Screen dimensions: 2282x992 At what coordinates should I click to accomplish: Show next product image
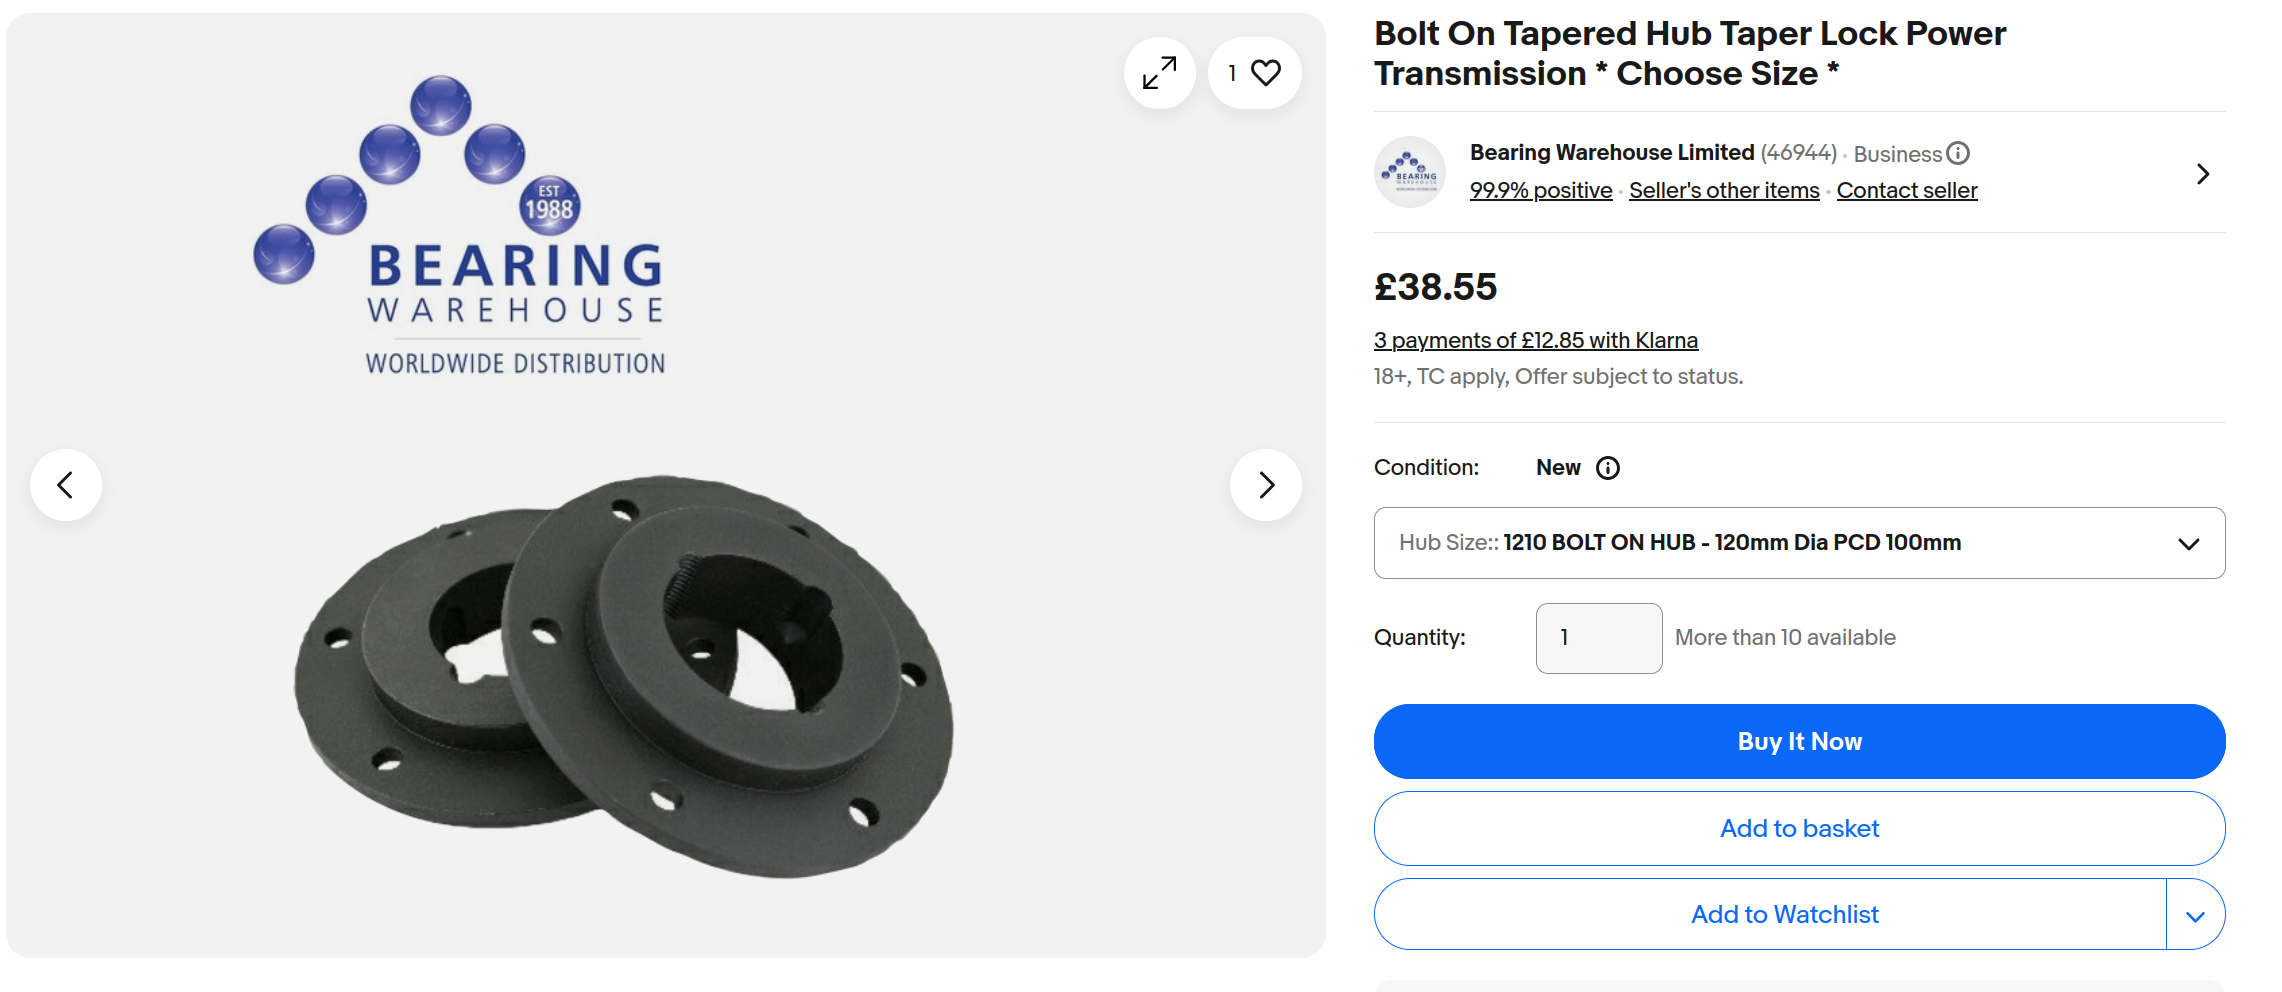(x=1266, y=485)
